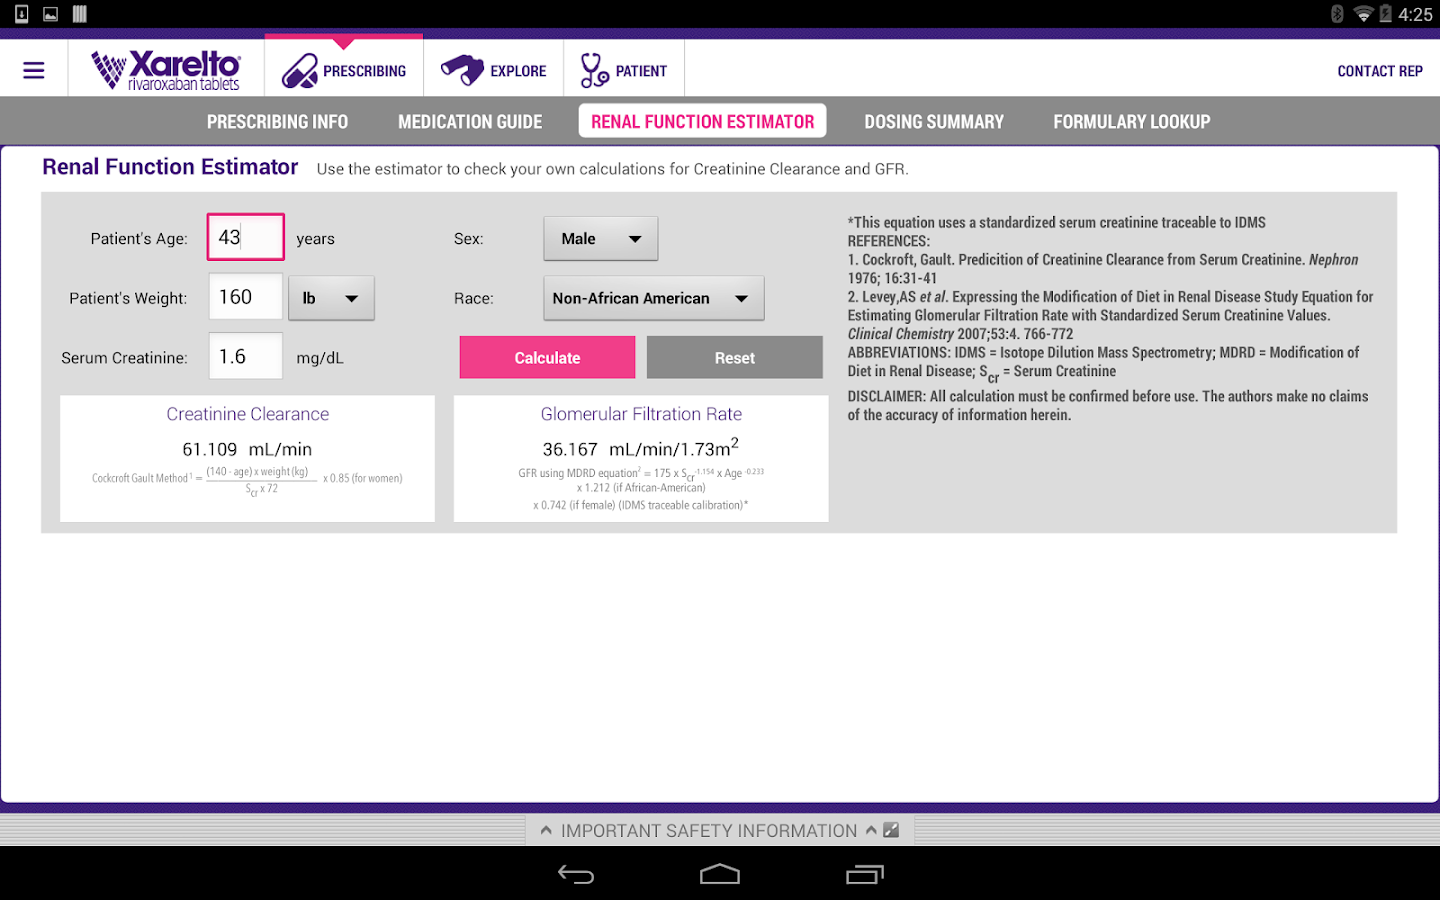Tap the barcode notification icon in status bar

[80, 14]
